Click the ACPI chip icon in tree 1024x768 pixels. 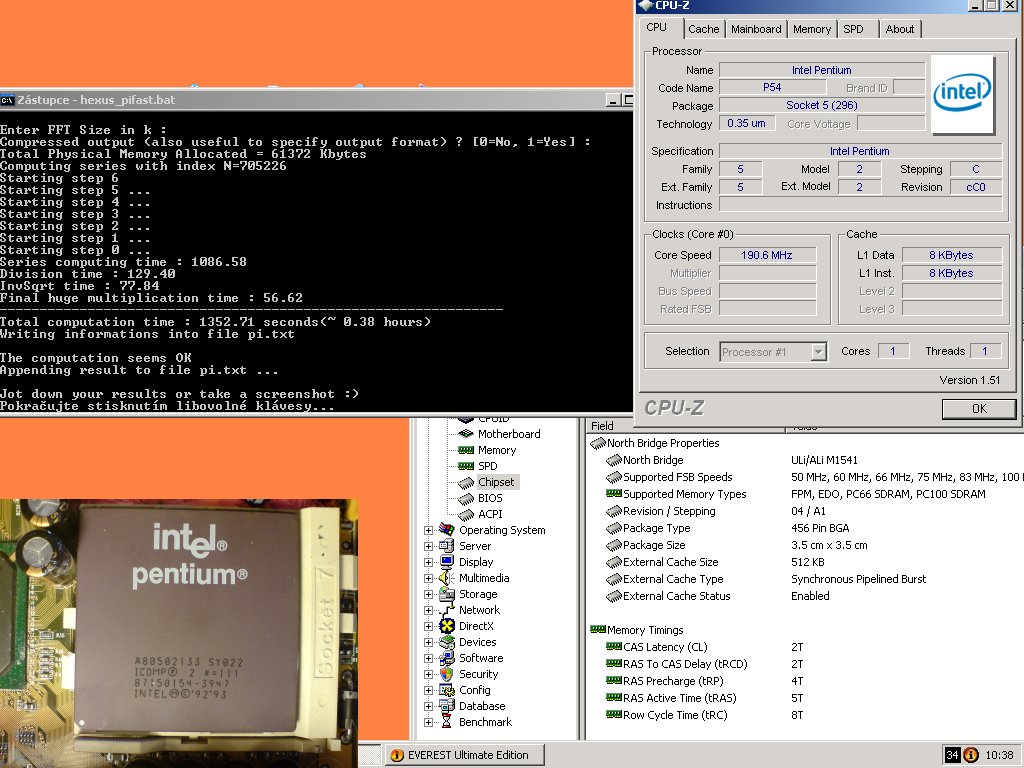pyautogui.click(x=466, y=515)
